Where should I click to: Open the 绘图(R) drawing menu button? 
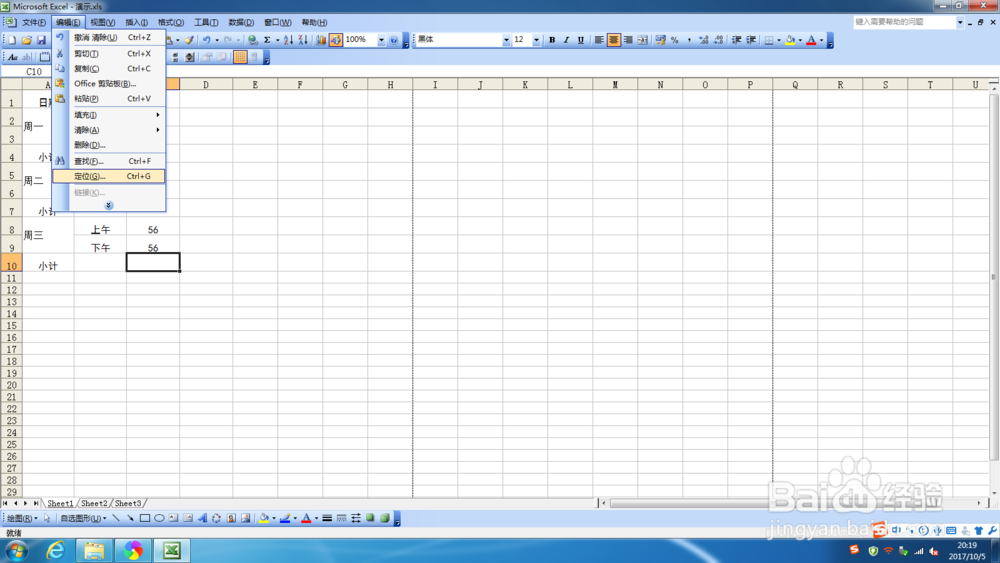pos(22,518)
